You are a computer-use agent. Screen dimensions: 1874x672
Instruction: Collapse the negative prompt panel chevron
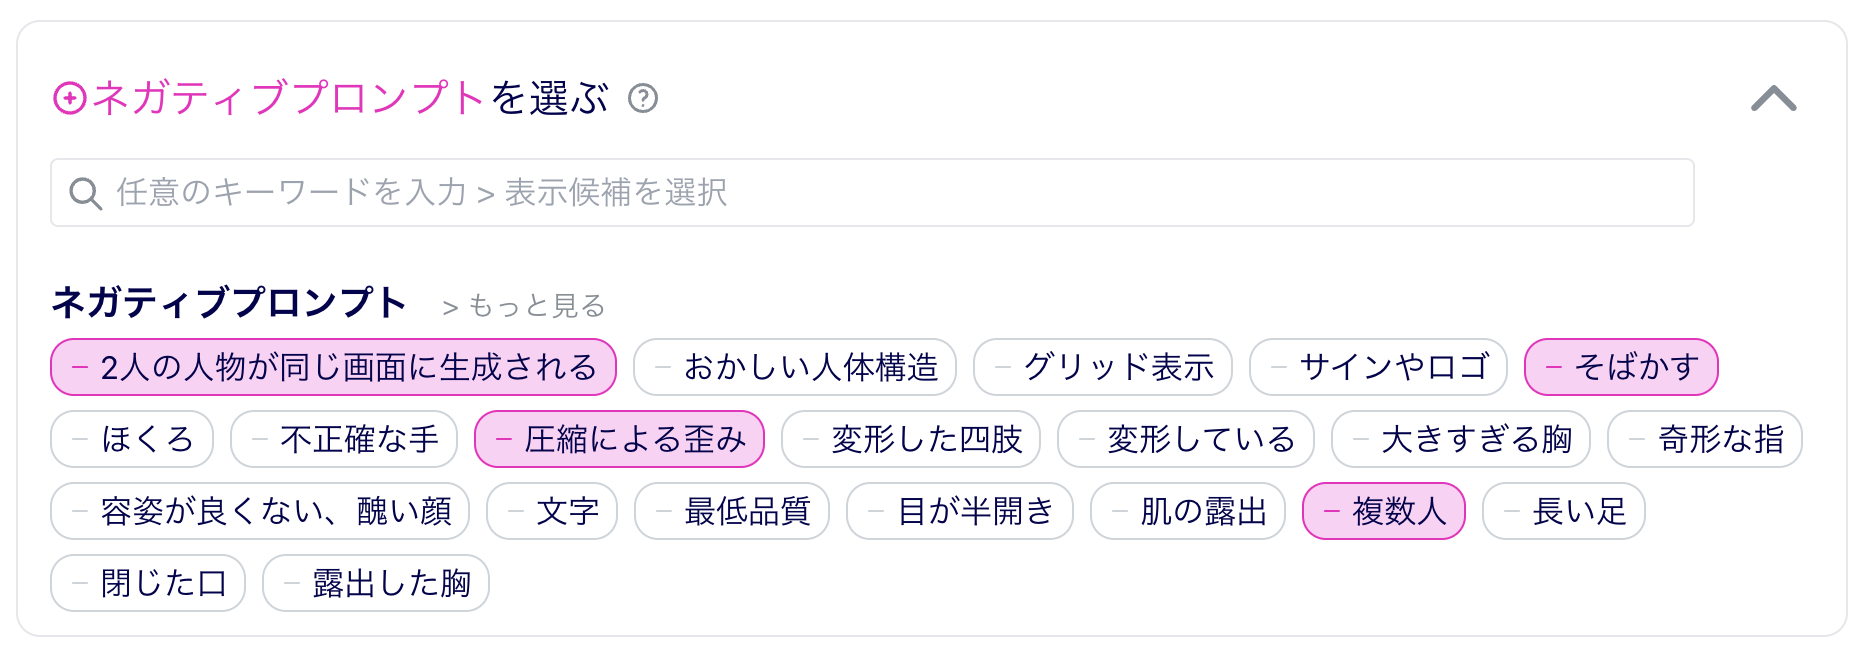coord(1773,99)
